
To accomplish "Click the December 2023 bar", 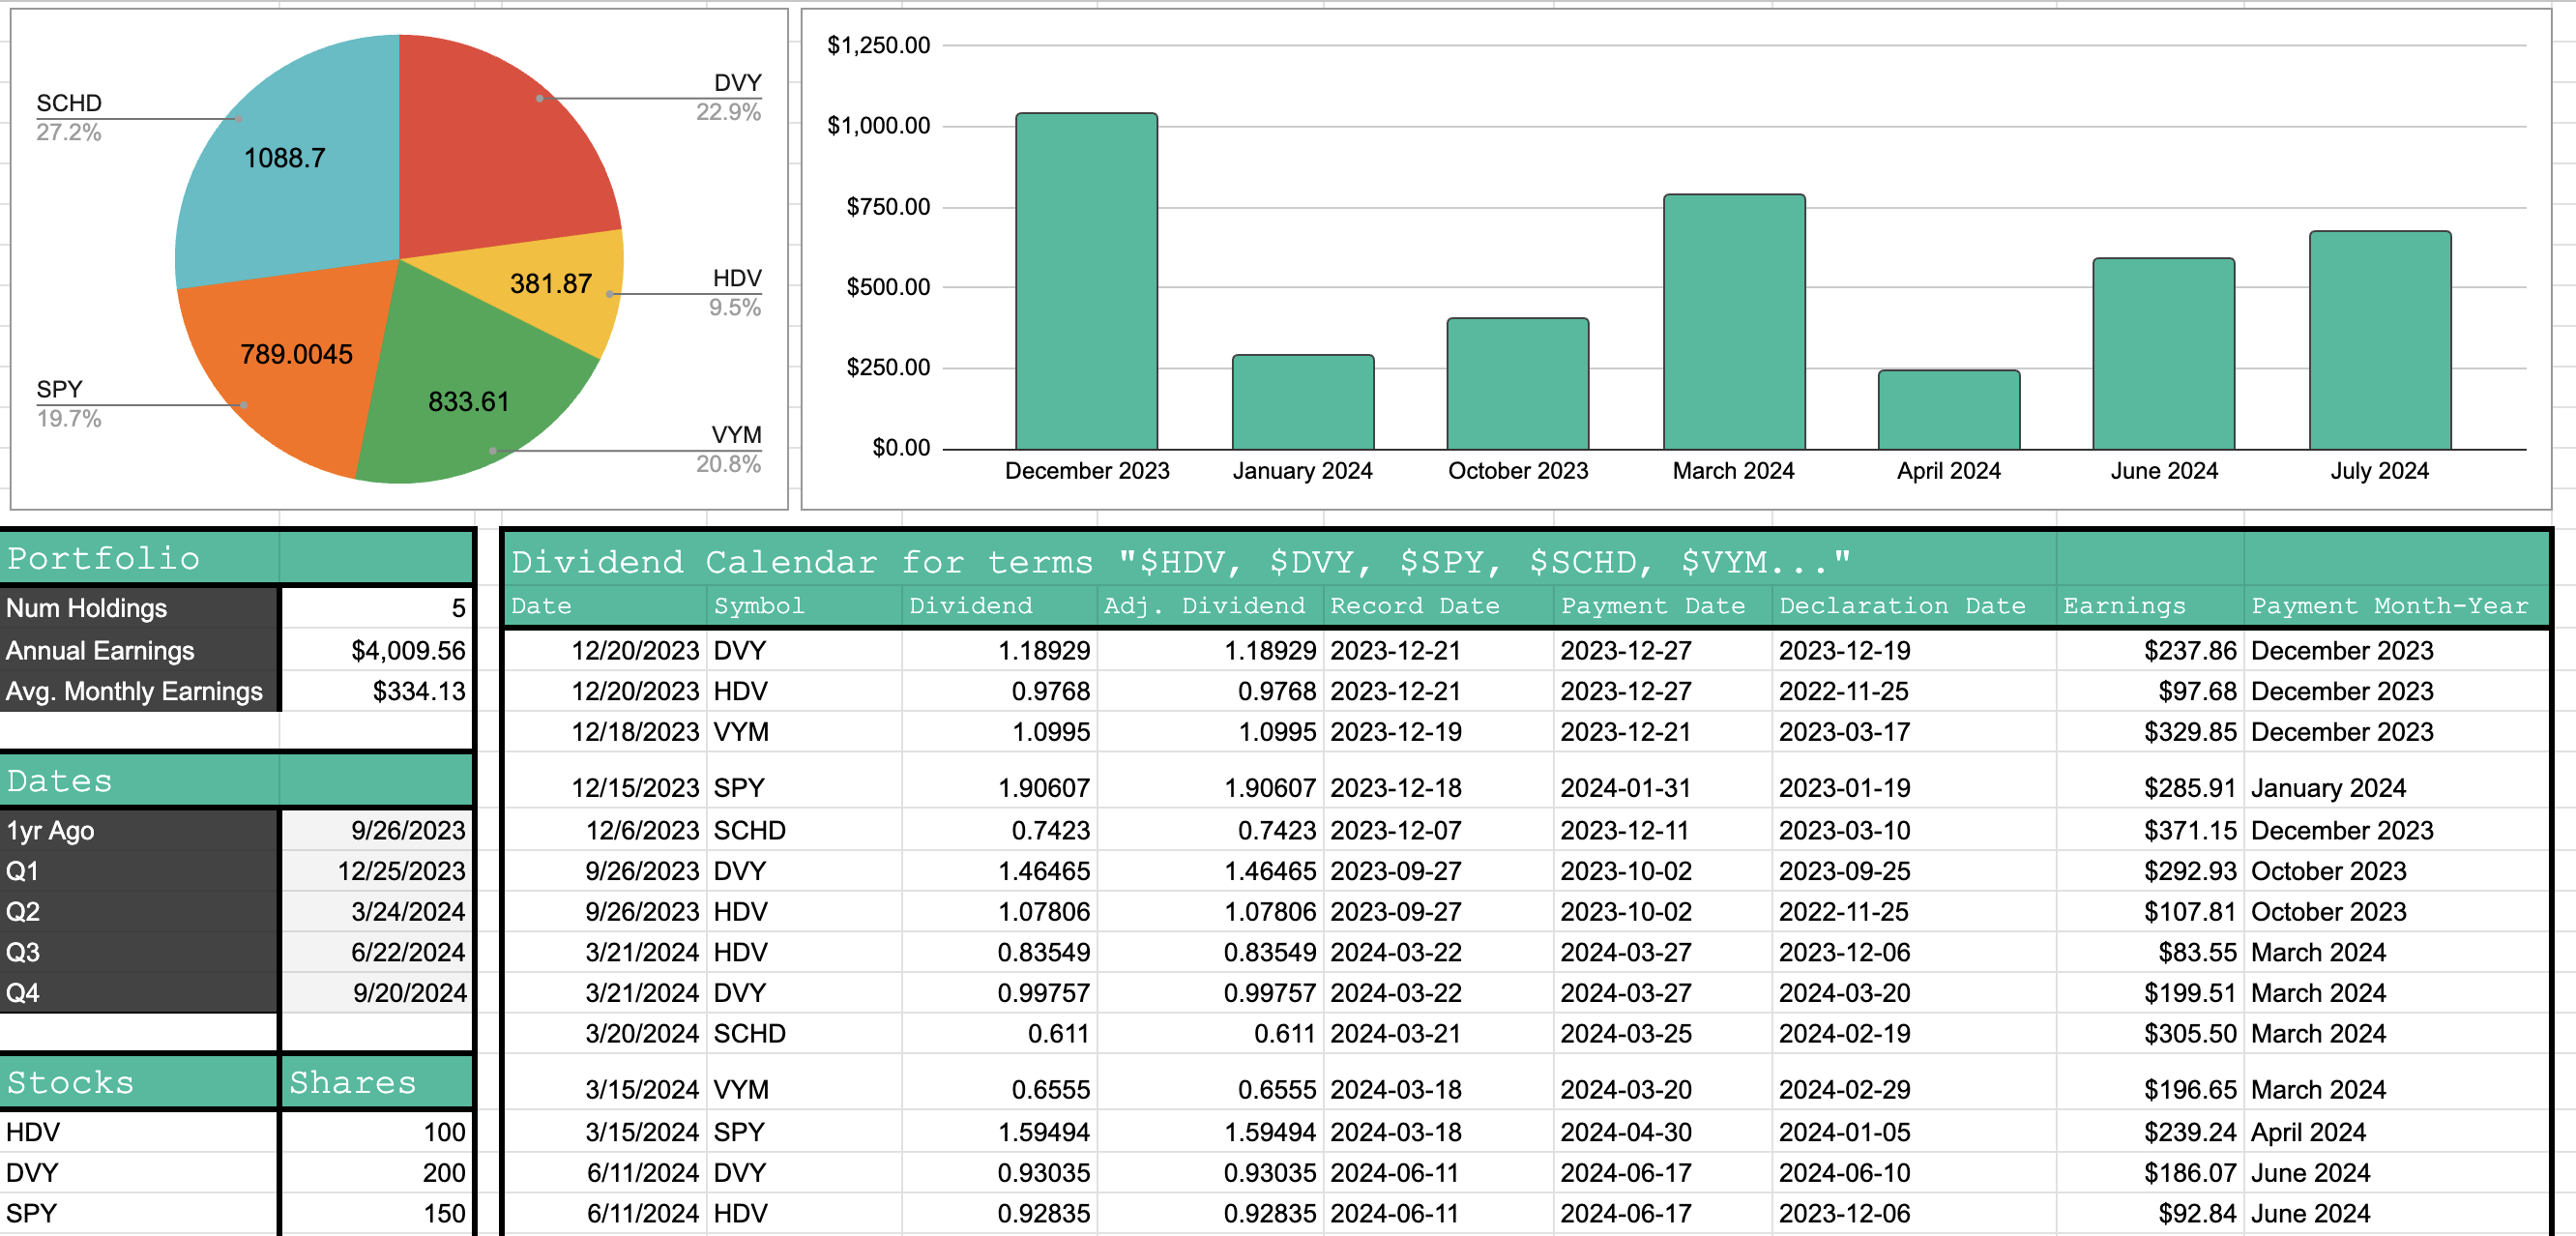I will pos(1086,281).
